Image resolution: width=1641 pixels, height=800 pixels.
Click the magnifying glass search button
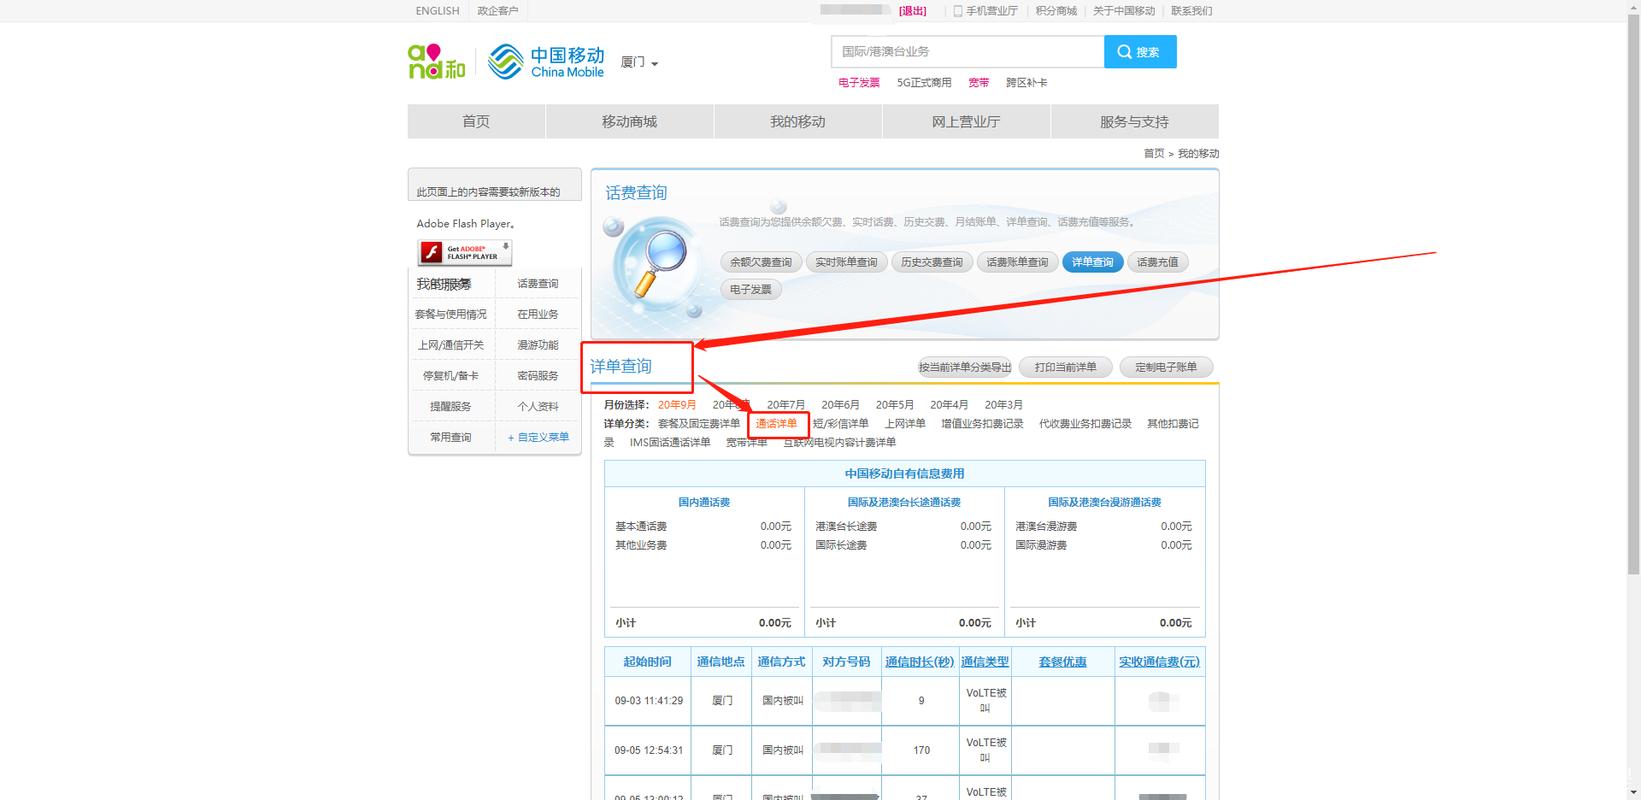point(1140,51)
